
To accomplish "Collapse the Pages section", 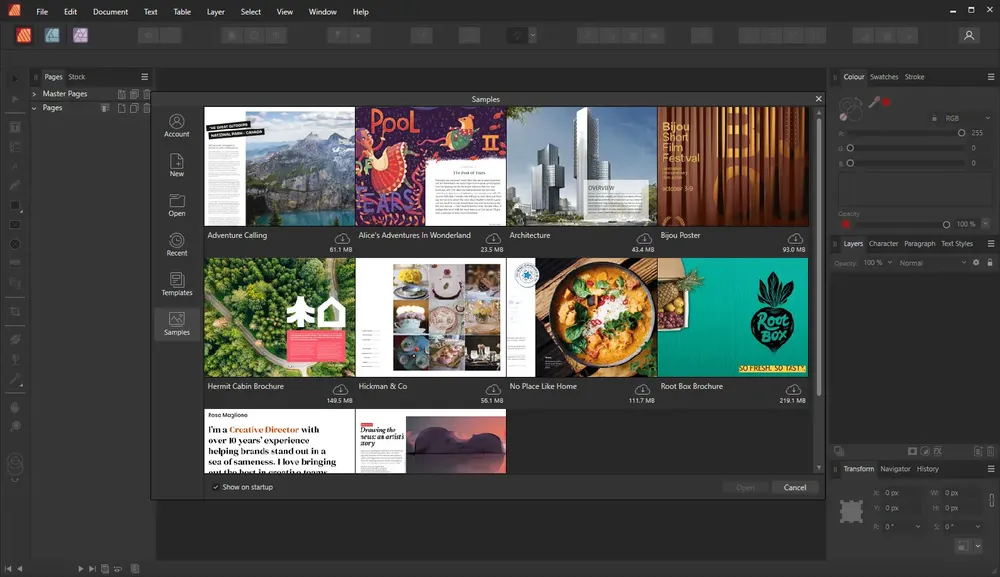I will coord(34,108).
